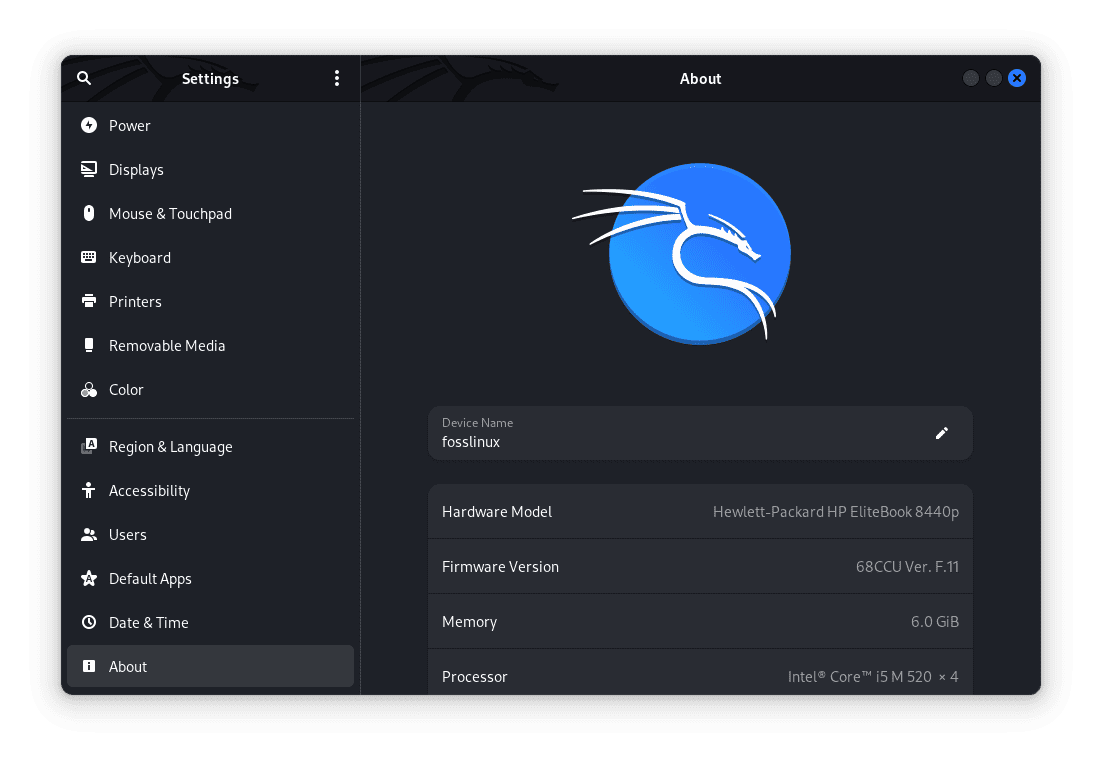This screenshot has height=762, width=1102.
Task: Click the Processor label
Action: (474, 677)
